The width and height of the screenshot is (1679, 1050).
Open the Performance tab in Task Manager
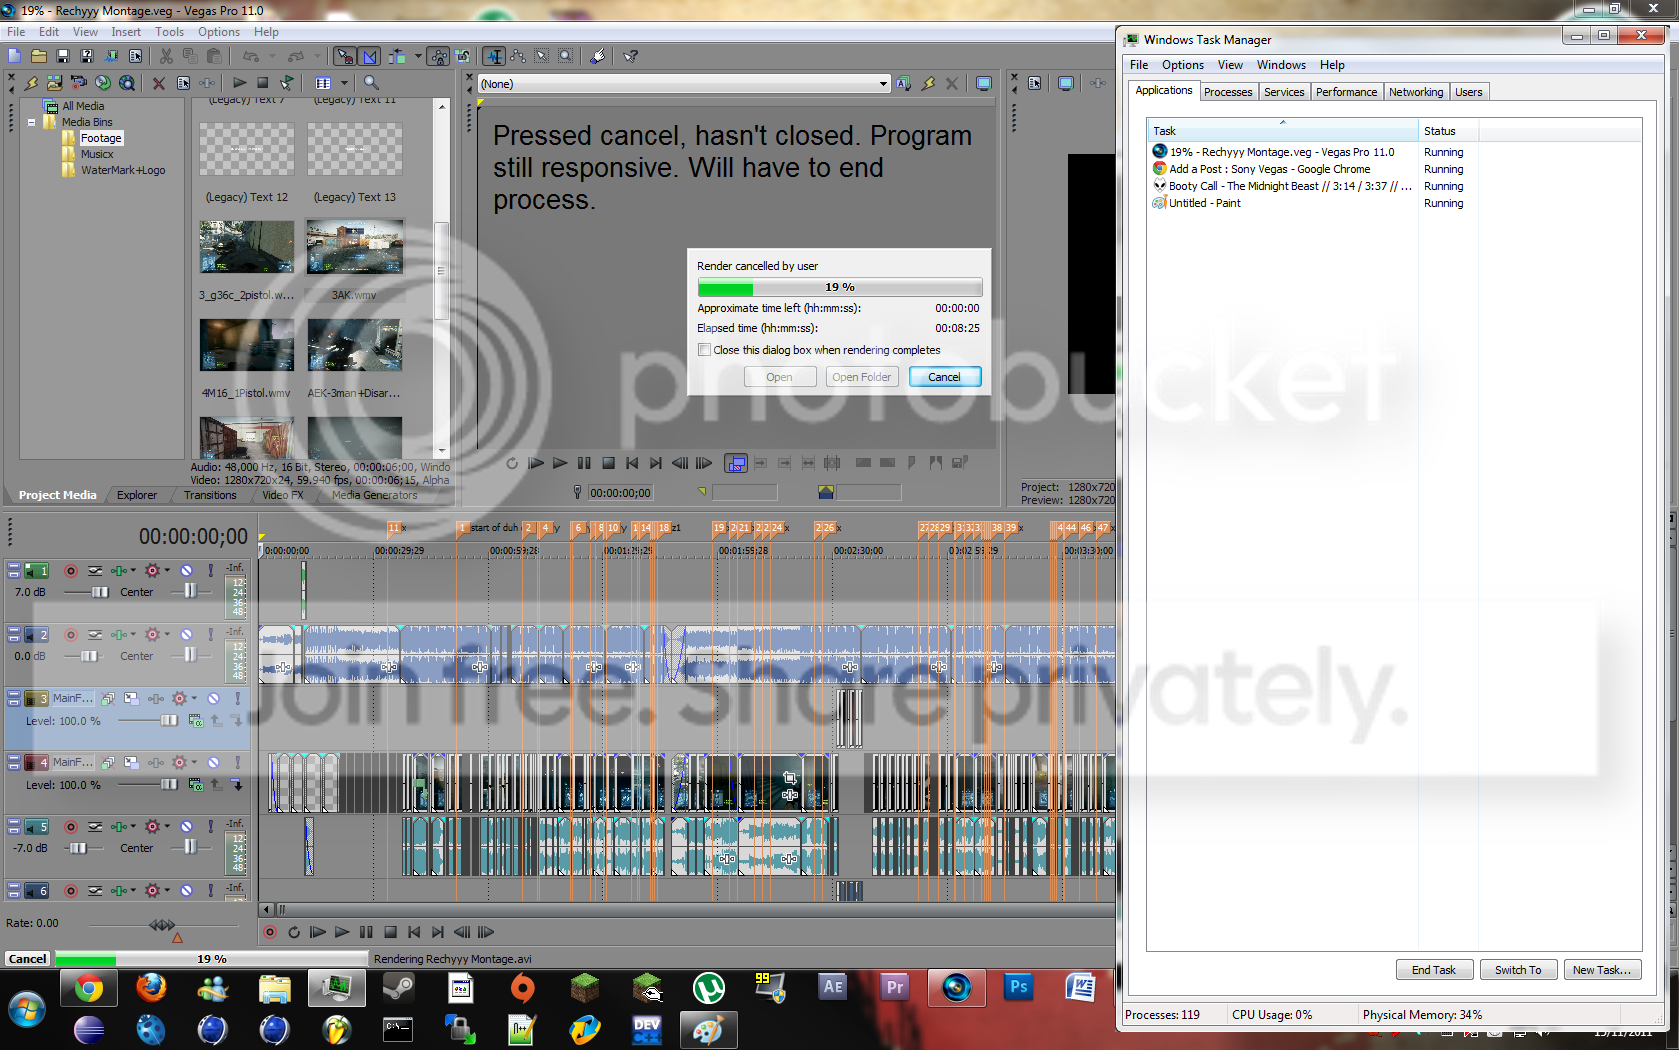click(1346, 92)
